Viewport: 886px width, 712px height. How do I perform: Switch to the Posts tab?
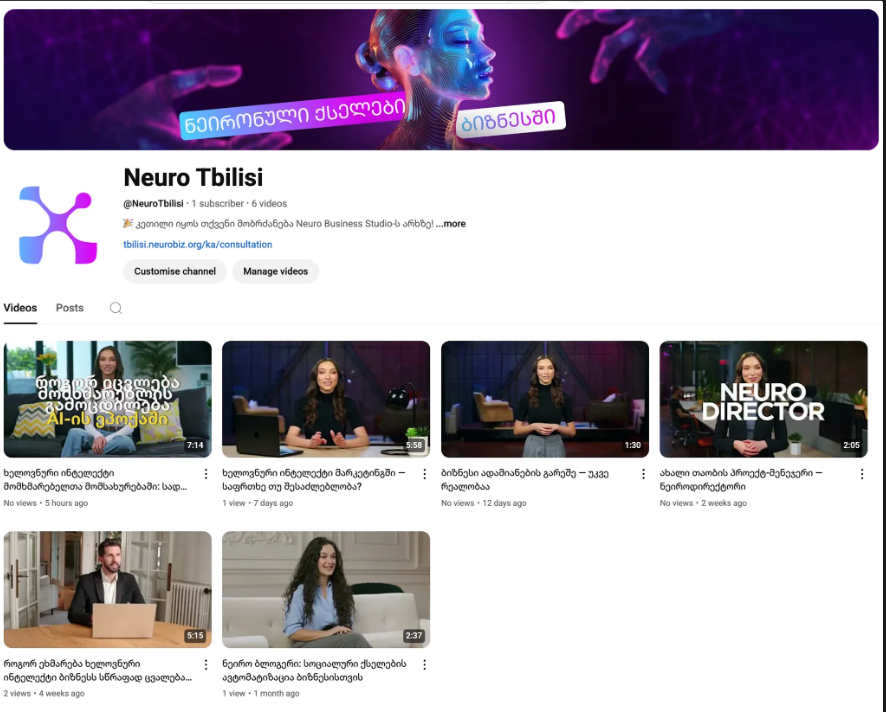70,308
